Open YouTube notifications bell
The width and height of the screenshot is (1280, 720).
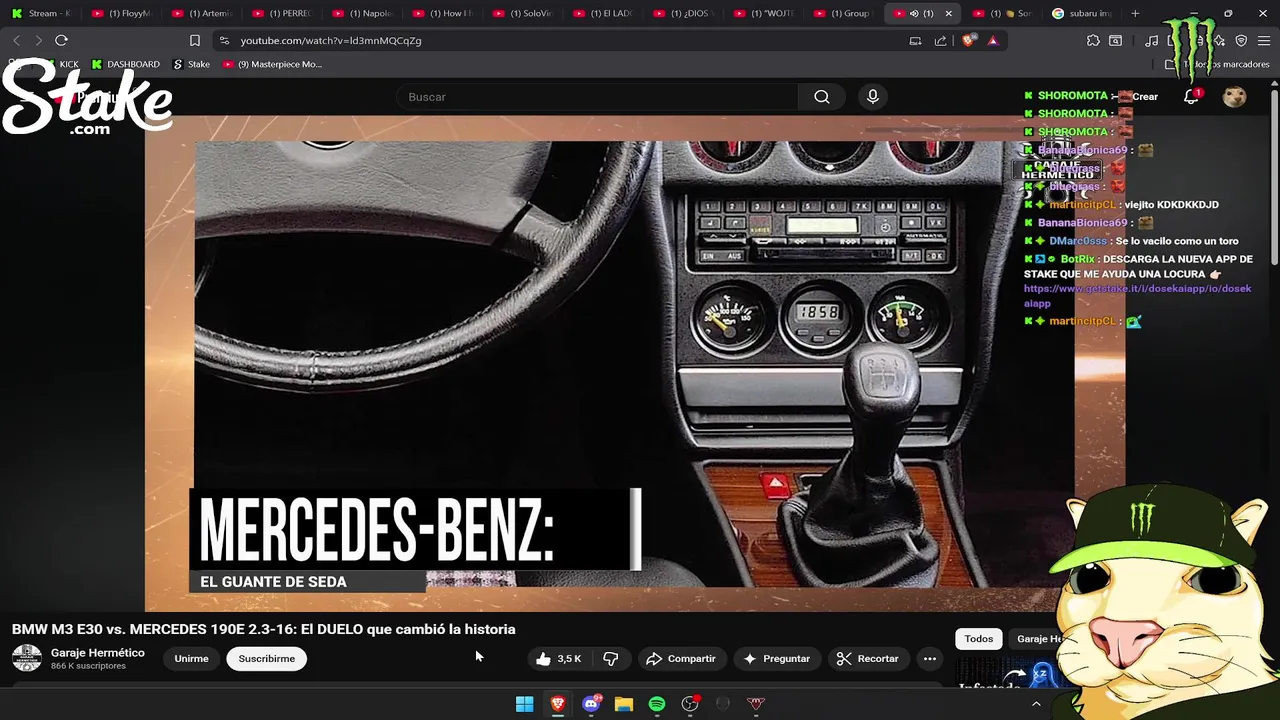click(x=1191, y=97)
